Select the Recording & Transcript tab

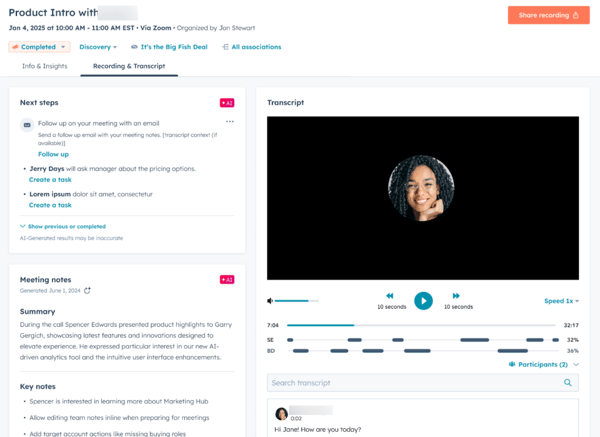coord(129,66)
